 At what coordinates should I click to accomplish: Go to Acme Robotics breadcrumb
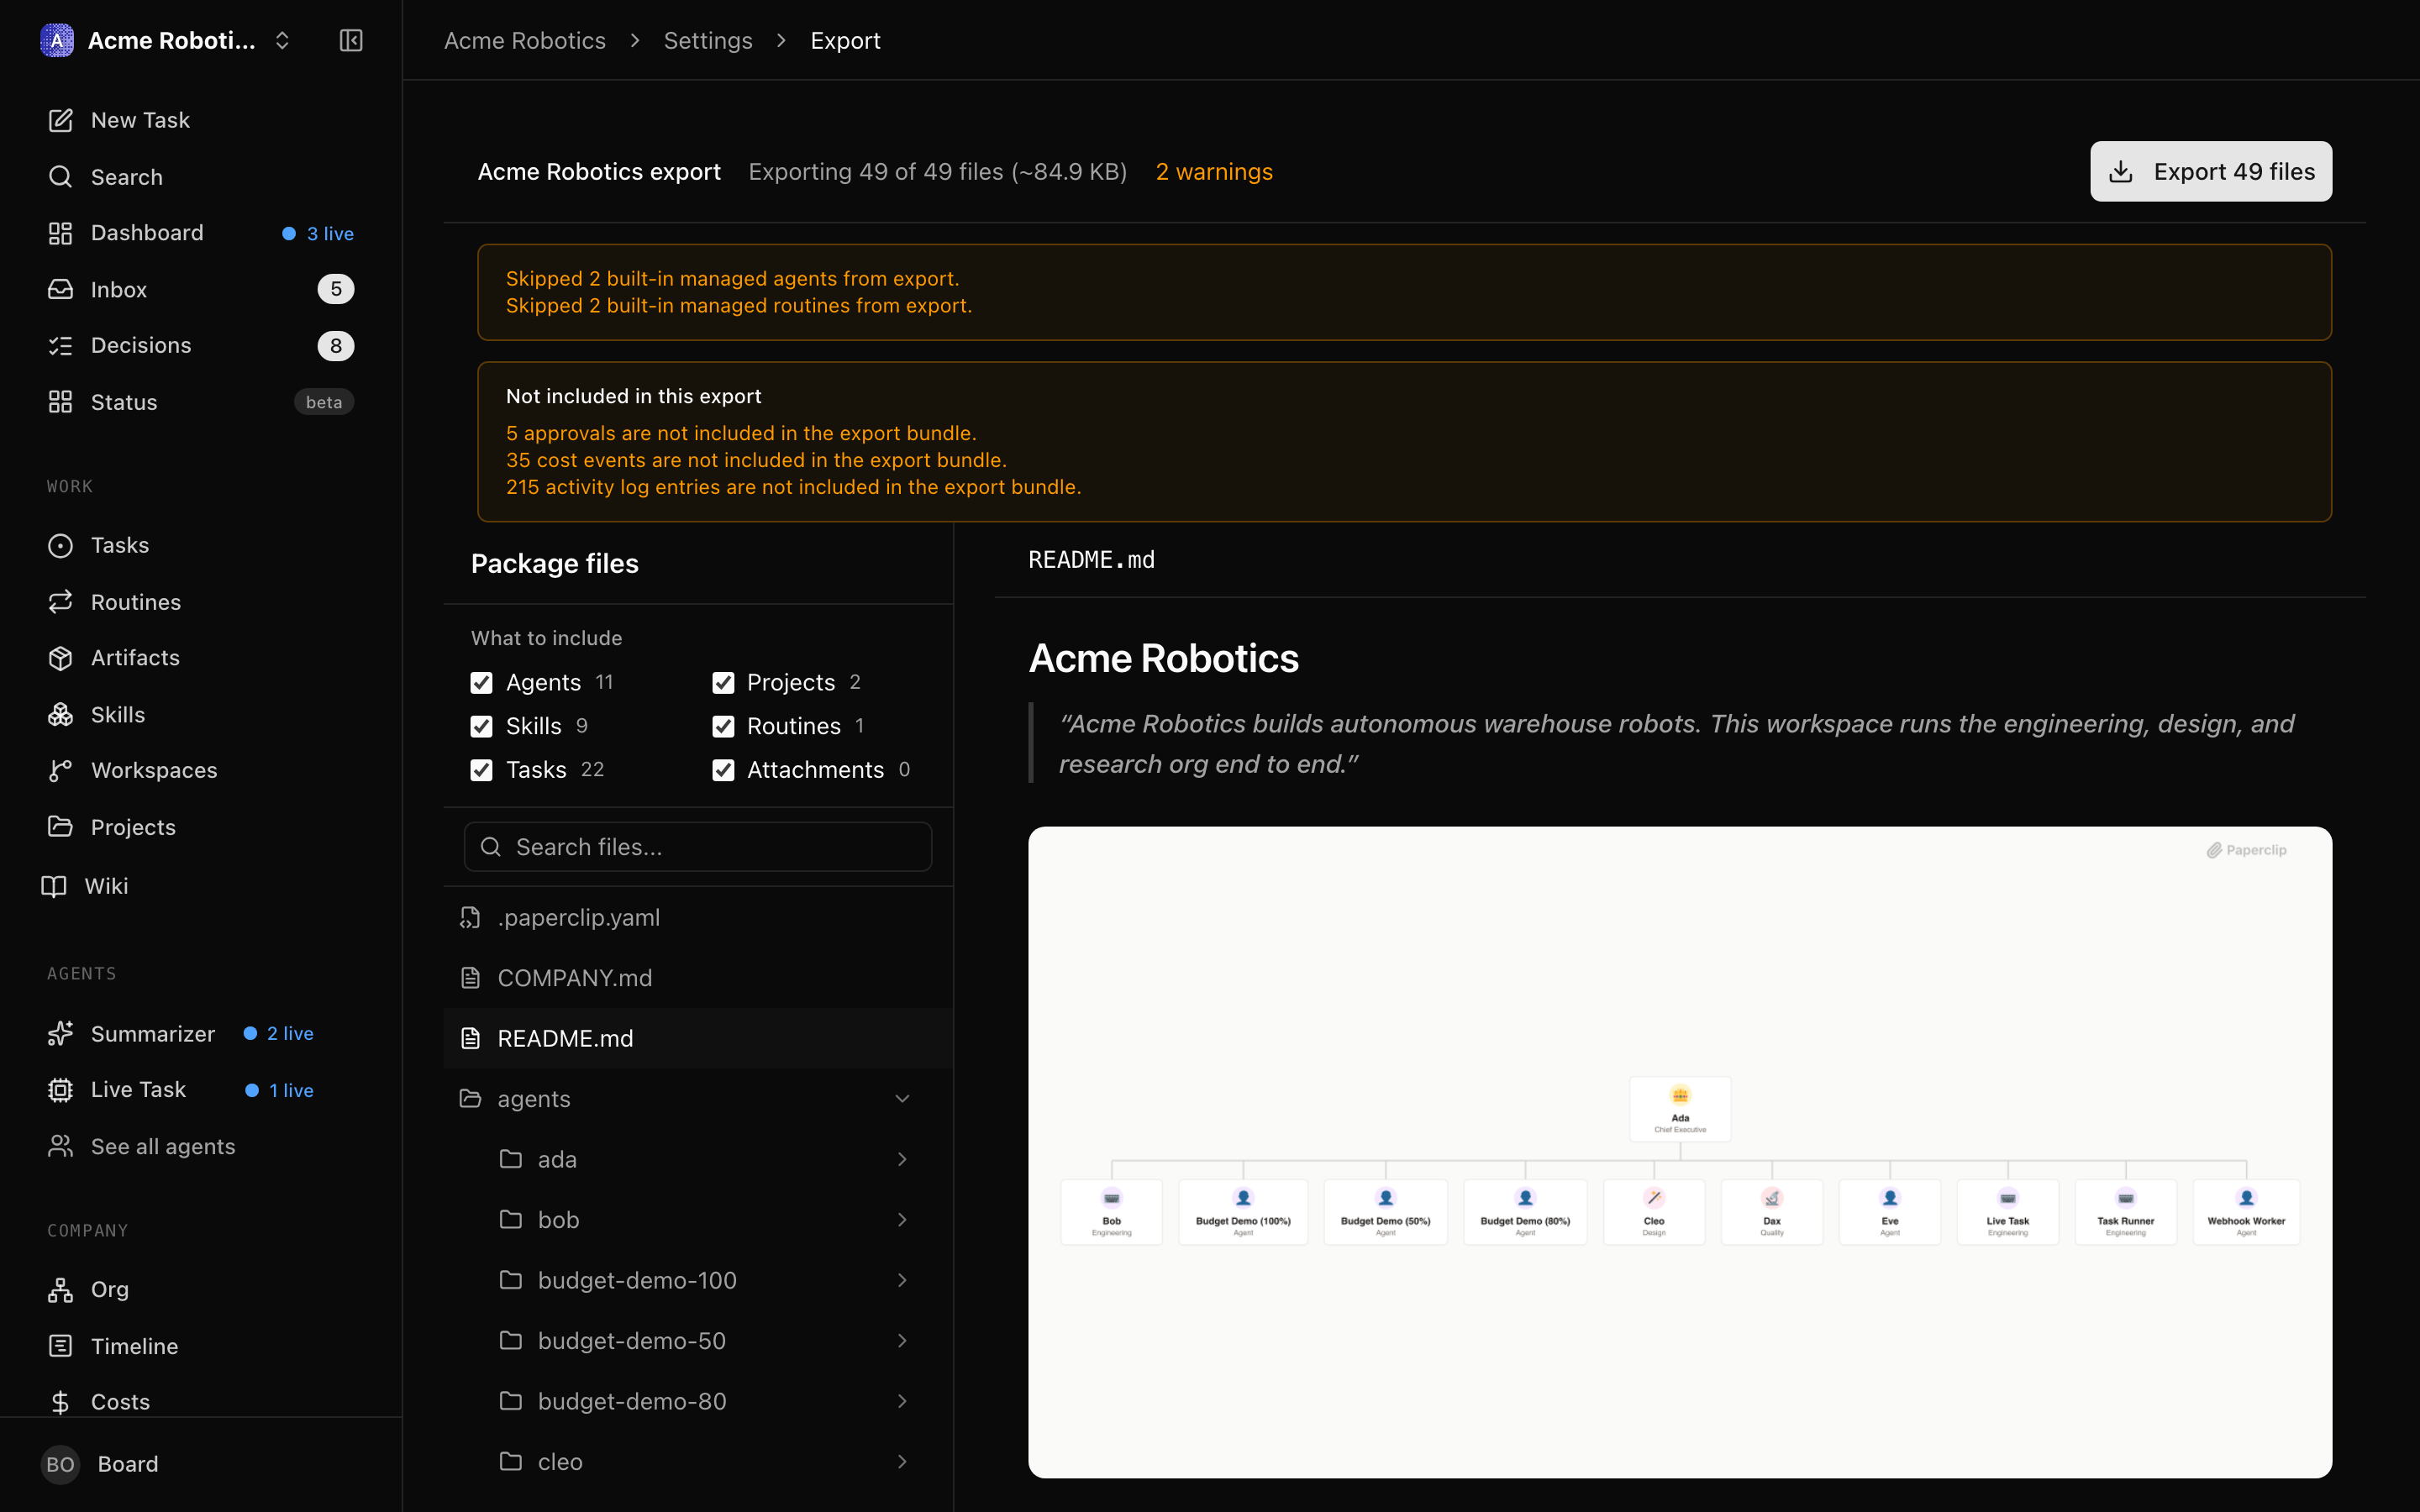click(525, 40)
